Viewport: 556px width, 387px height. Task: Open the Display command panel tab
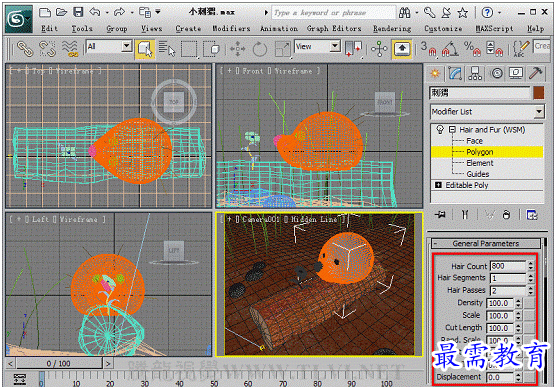[516, 73]
